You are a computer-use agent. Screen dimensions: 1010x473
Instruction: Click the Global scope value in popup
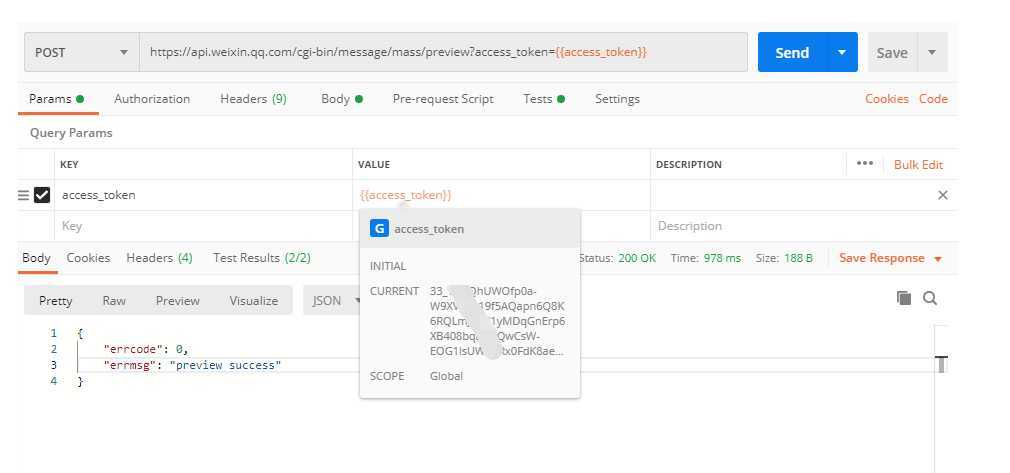coord(446,376)
